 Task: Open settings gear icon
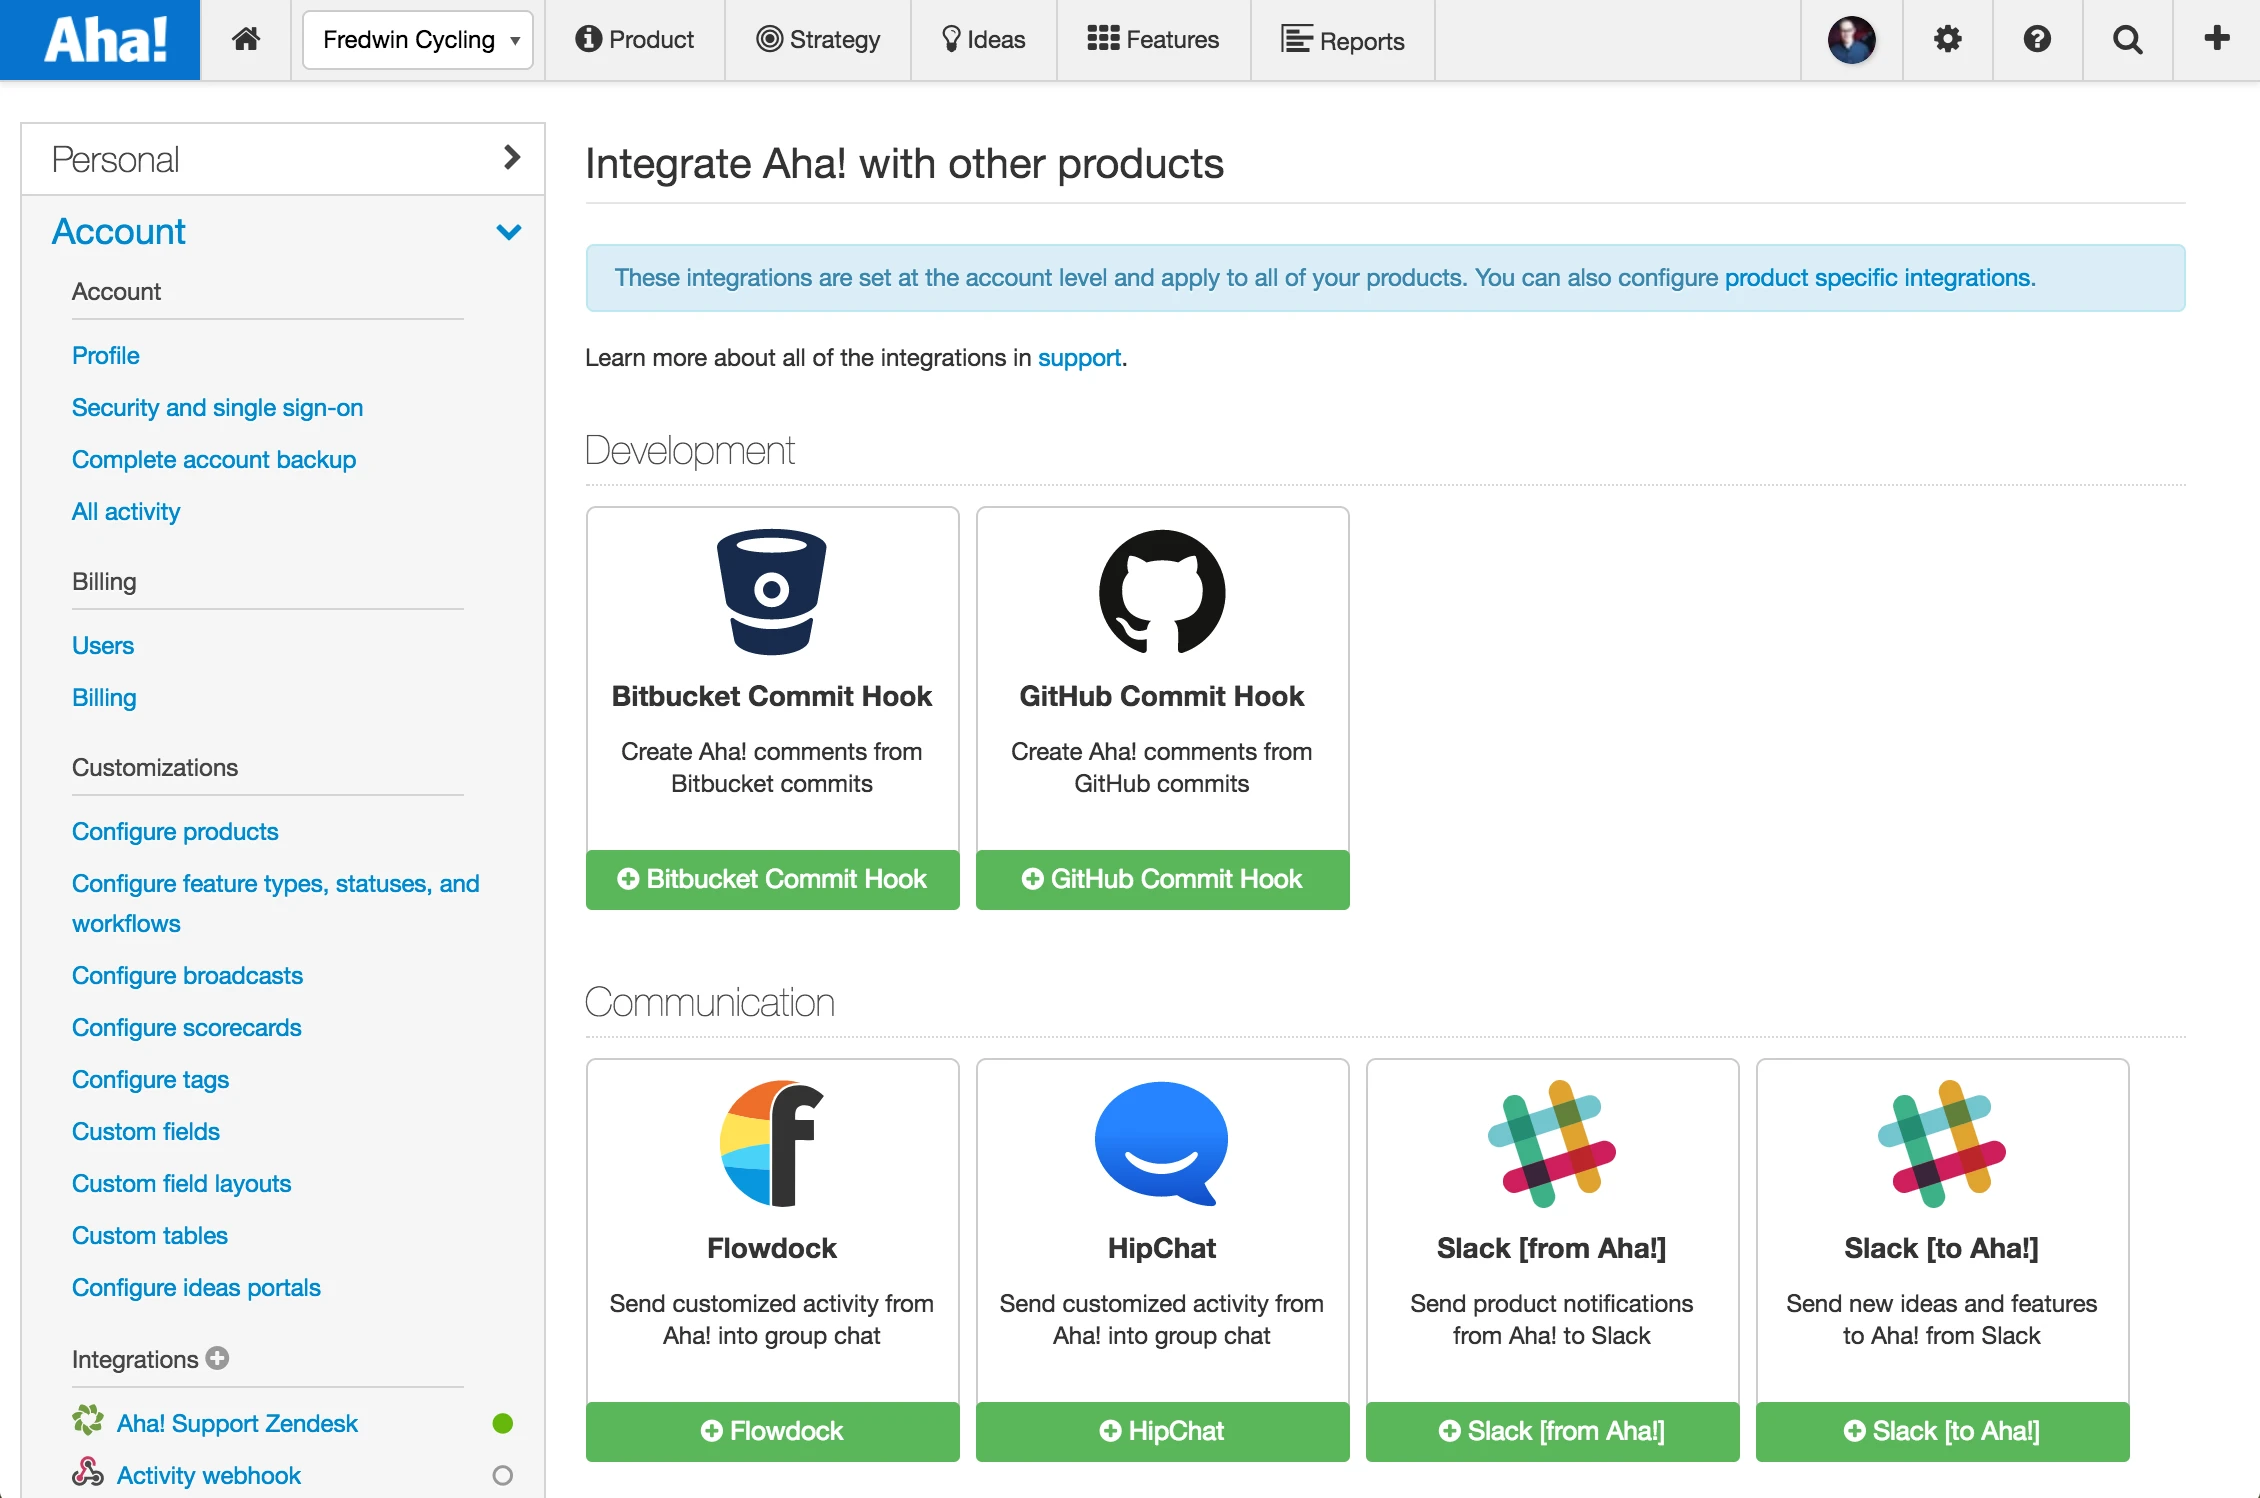tap(1947, 40)
